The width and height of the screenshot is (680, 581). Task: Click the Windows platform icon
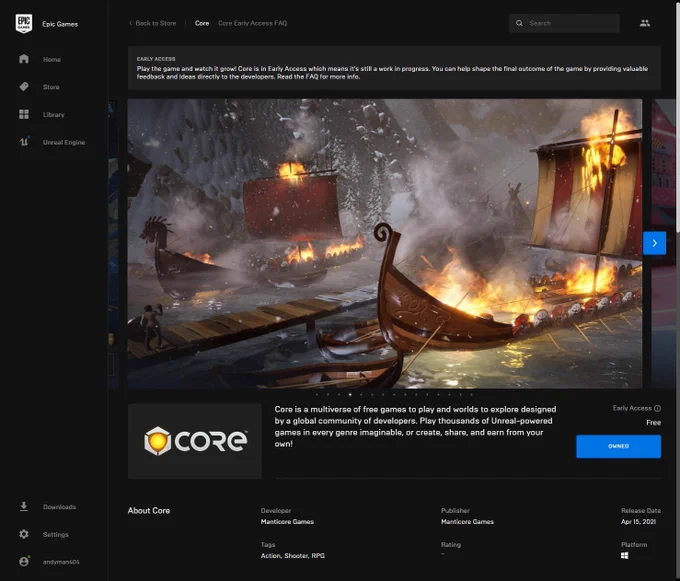coord(624,555)
